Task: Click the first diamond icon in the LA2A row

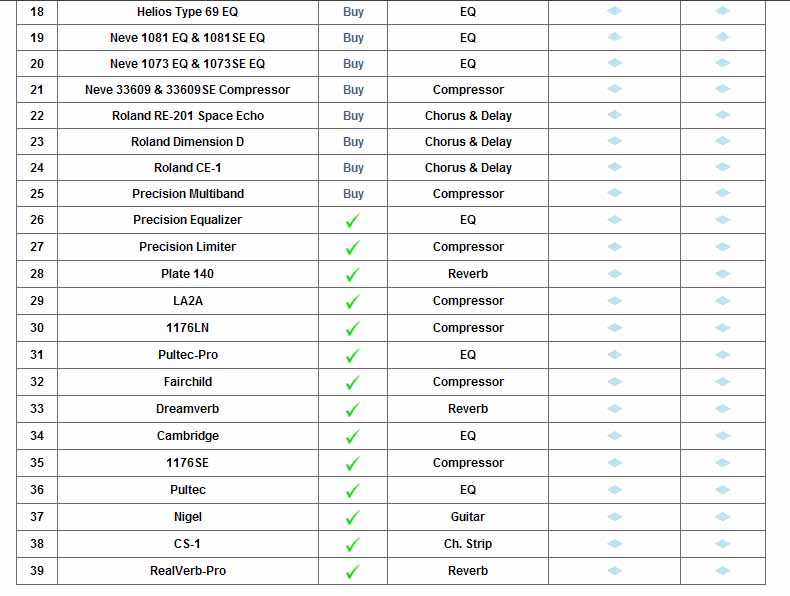Action: click(x=614, y=301)
